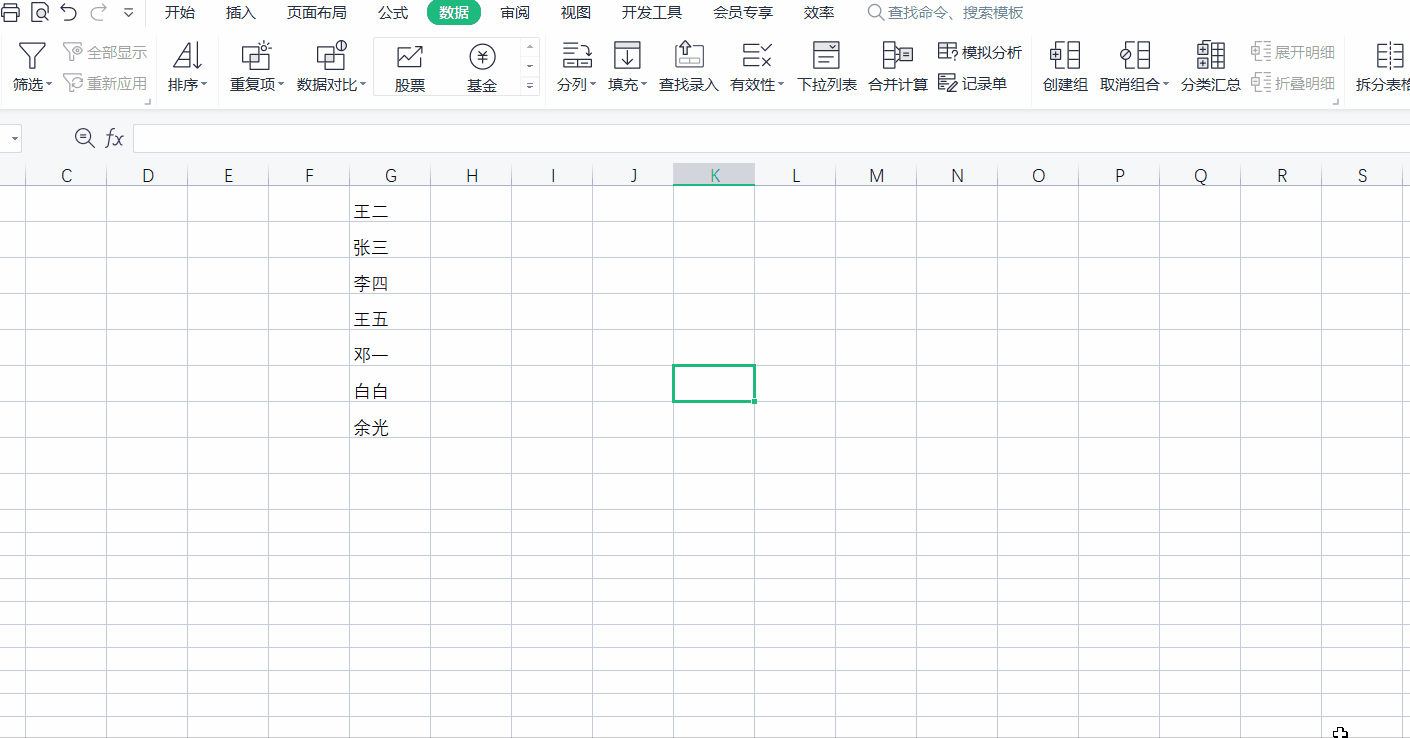
Task: Expand the 数据对比 dropdown
Action: click(x=363, y=85)
